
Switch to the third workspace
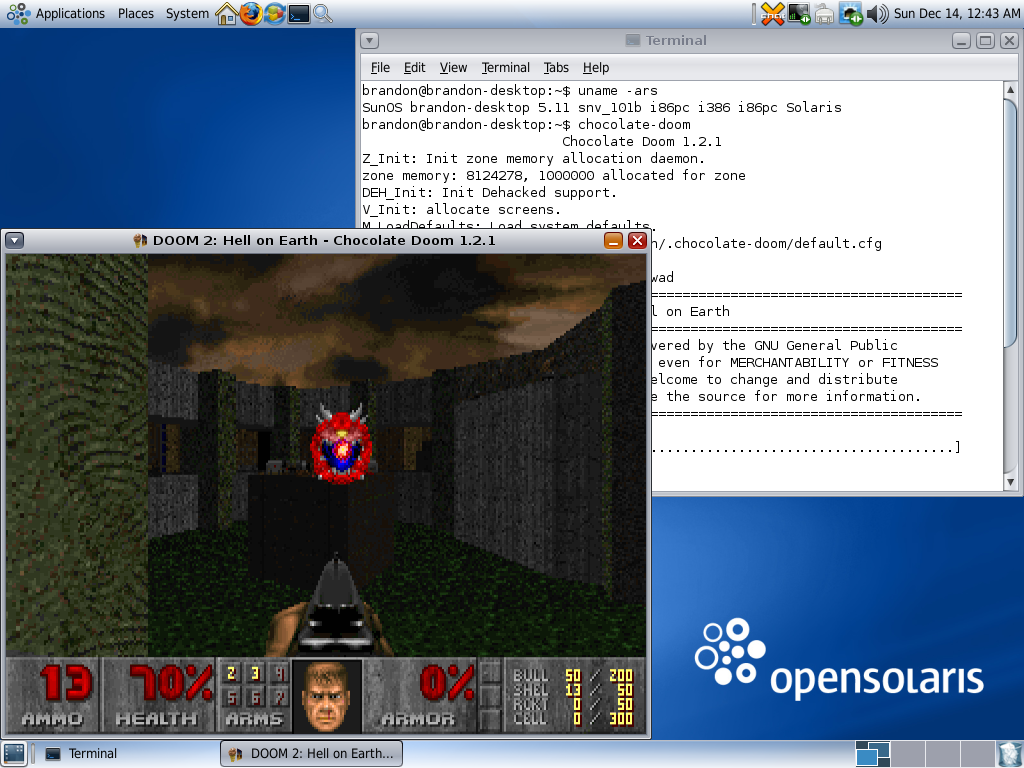pyautogui.click(x=941, y=754)
